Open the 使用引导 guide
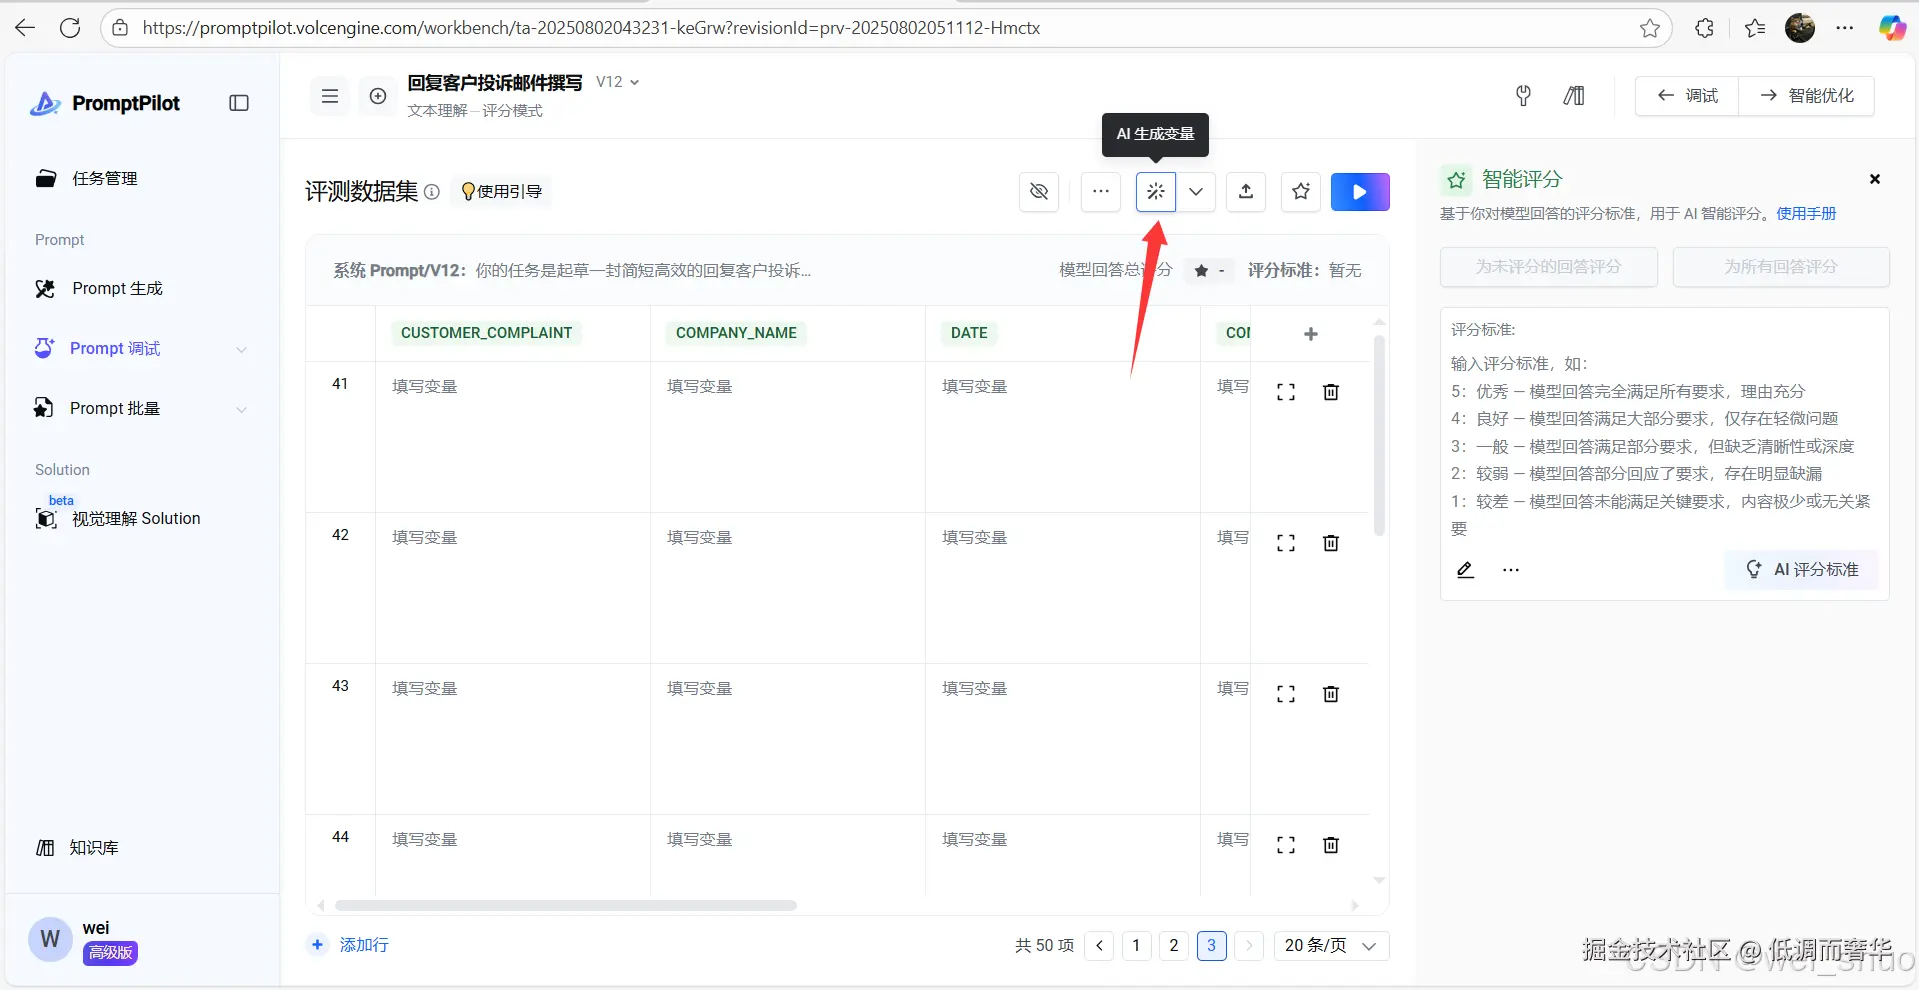 tap(501, 191)
